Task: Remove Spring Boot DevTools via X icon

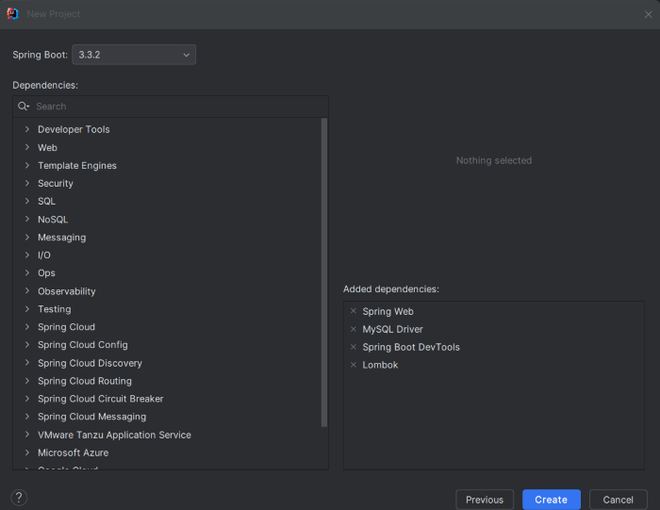Action: tap(353, 347)
